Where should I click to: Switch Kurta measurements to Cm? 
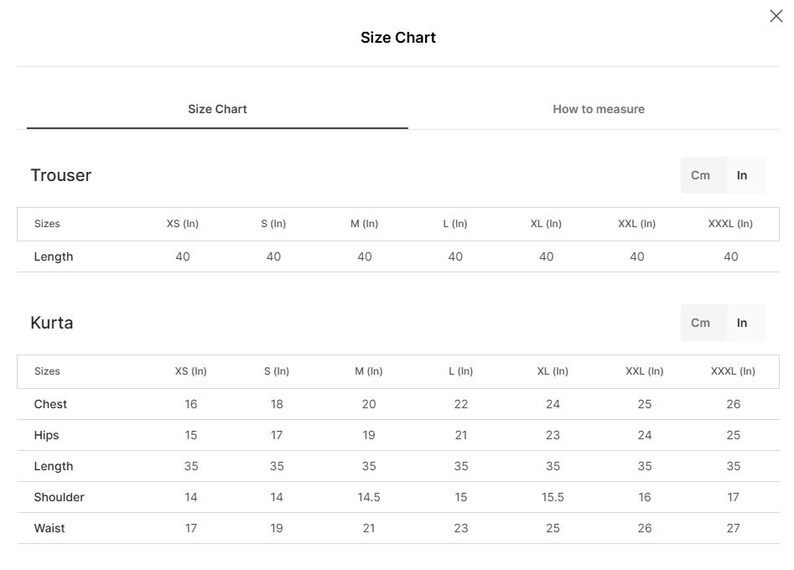(x=700, y=323)
